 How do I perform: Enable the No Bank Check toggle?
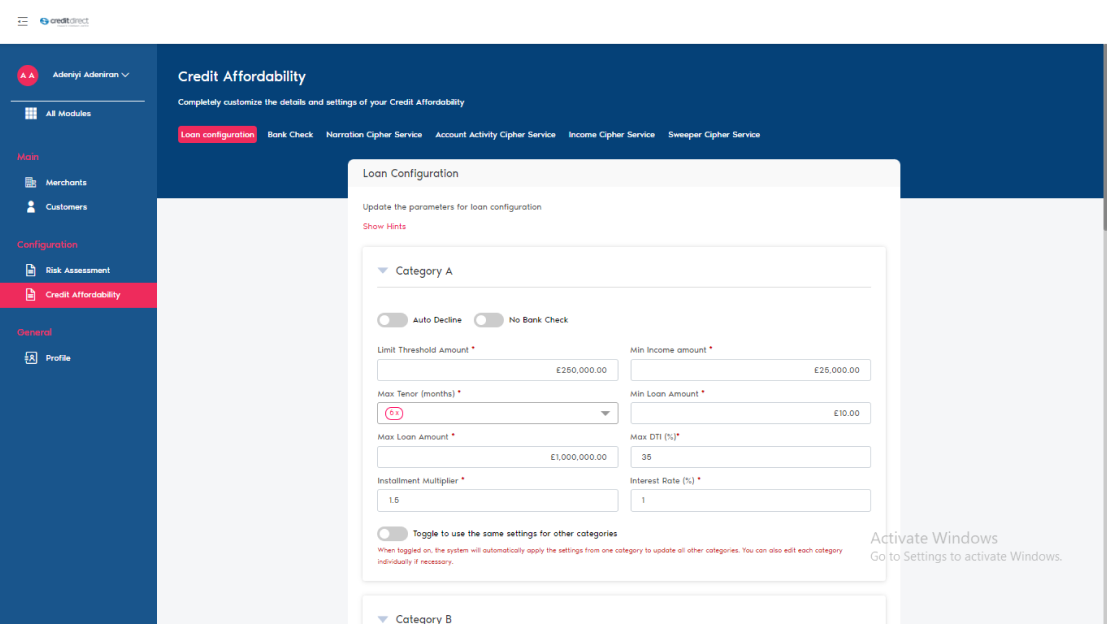(x=489, y=319)
